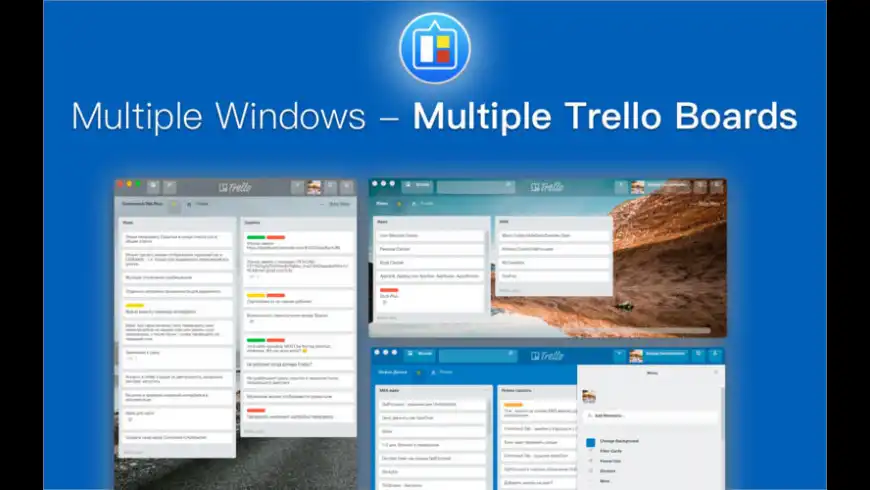Open Boards button in the gray left window
Screen dimensions: 870x490
tap(153, 188)
